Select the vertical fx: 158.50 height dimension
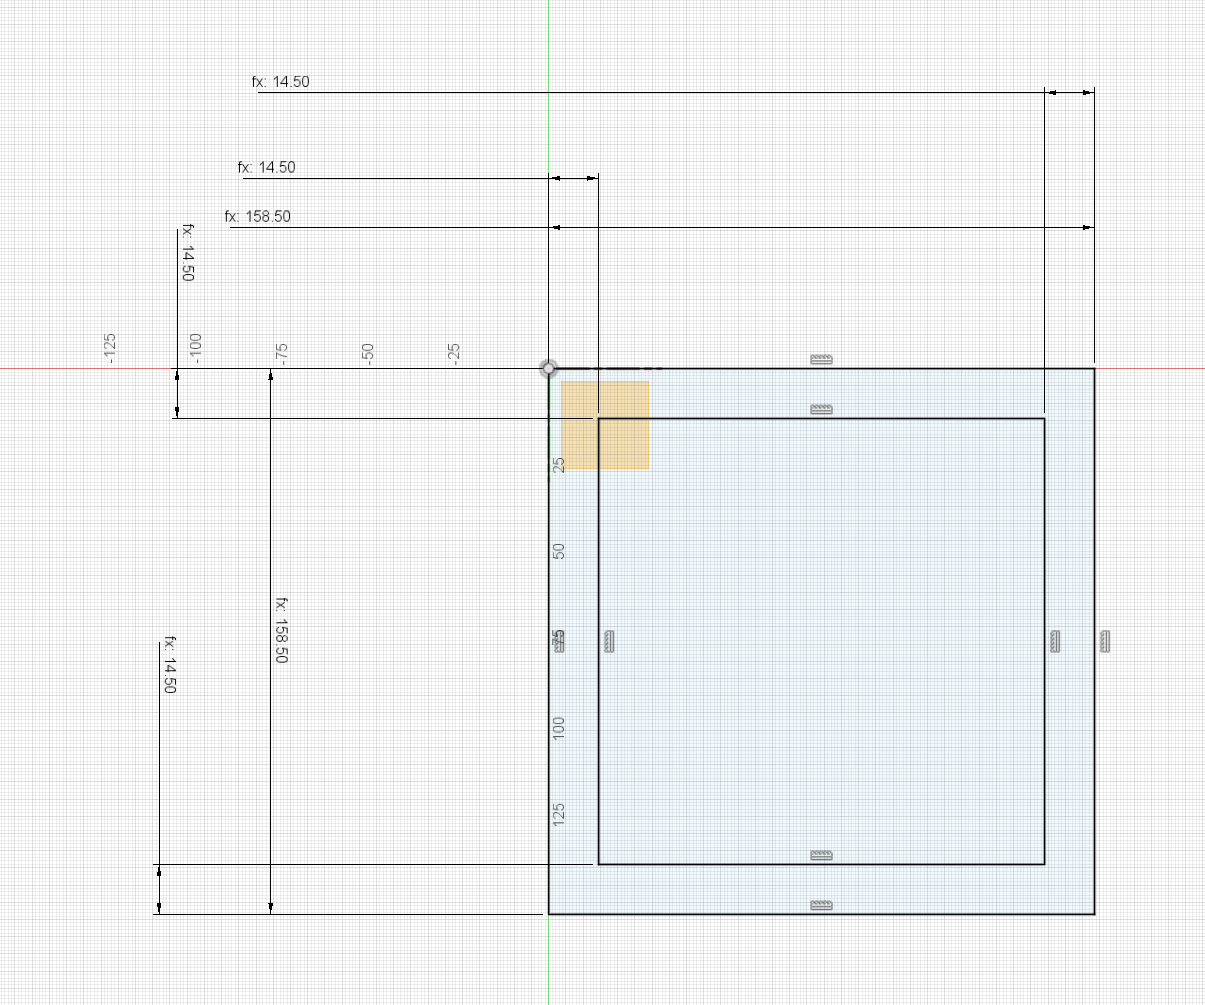Viewport: 1205px width, 1005px height. click(281, 631)
